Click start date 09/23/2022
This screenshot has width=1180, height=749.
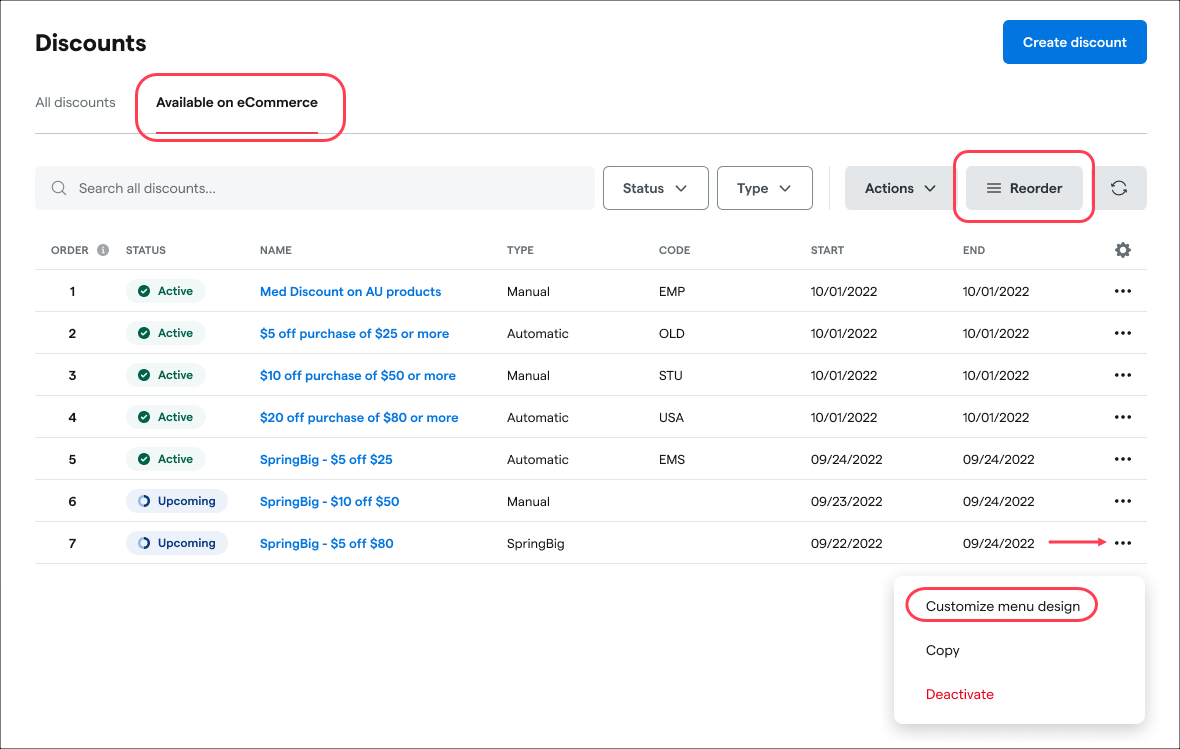pos(847,501)
